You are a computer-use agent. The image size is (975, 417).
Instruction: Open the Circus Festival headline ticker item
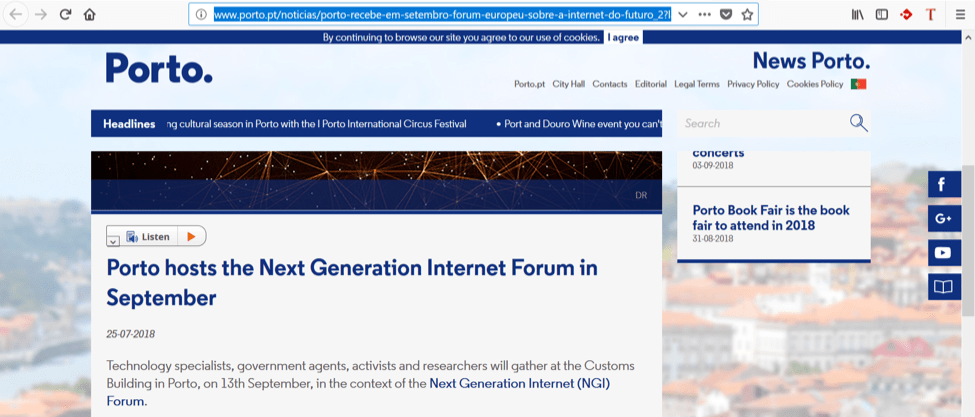pos(317,124)
